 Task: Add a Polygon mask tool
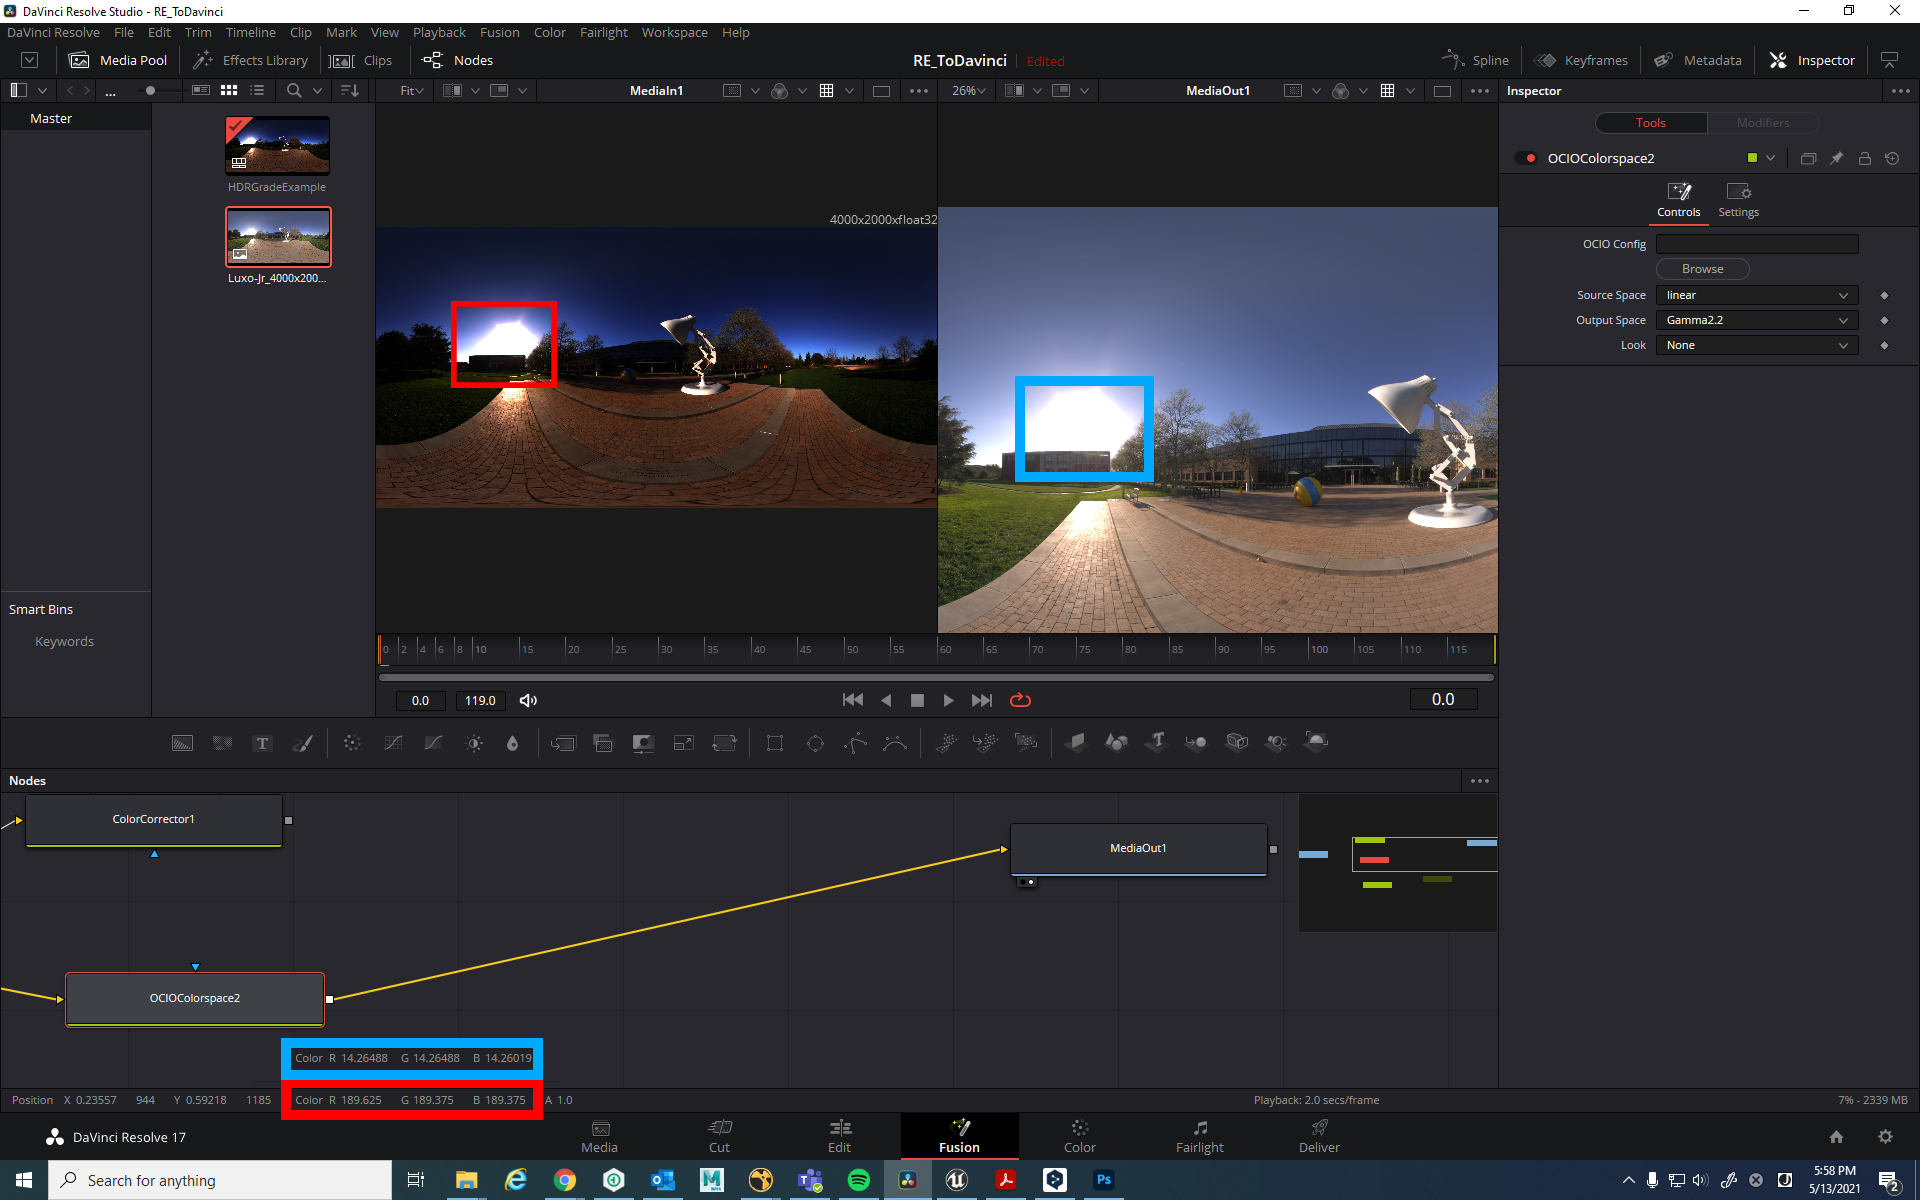[855, 743]
